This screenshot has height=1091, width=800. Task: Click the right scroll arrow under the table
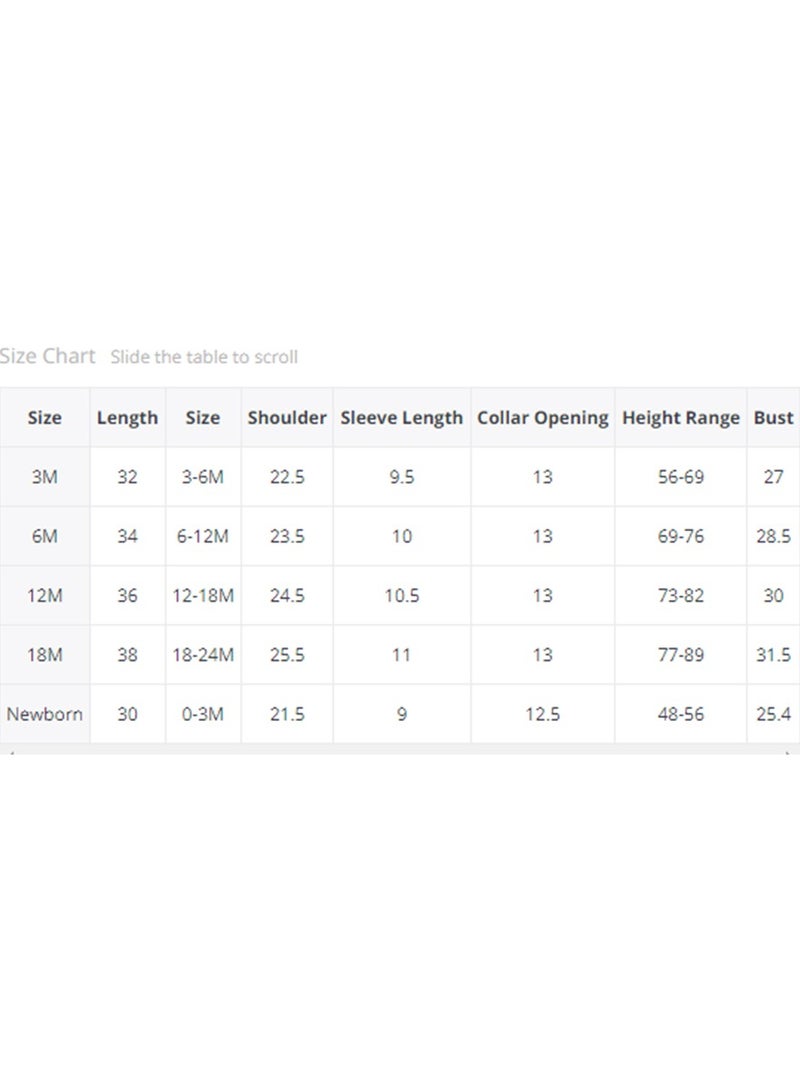788,752
